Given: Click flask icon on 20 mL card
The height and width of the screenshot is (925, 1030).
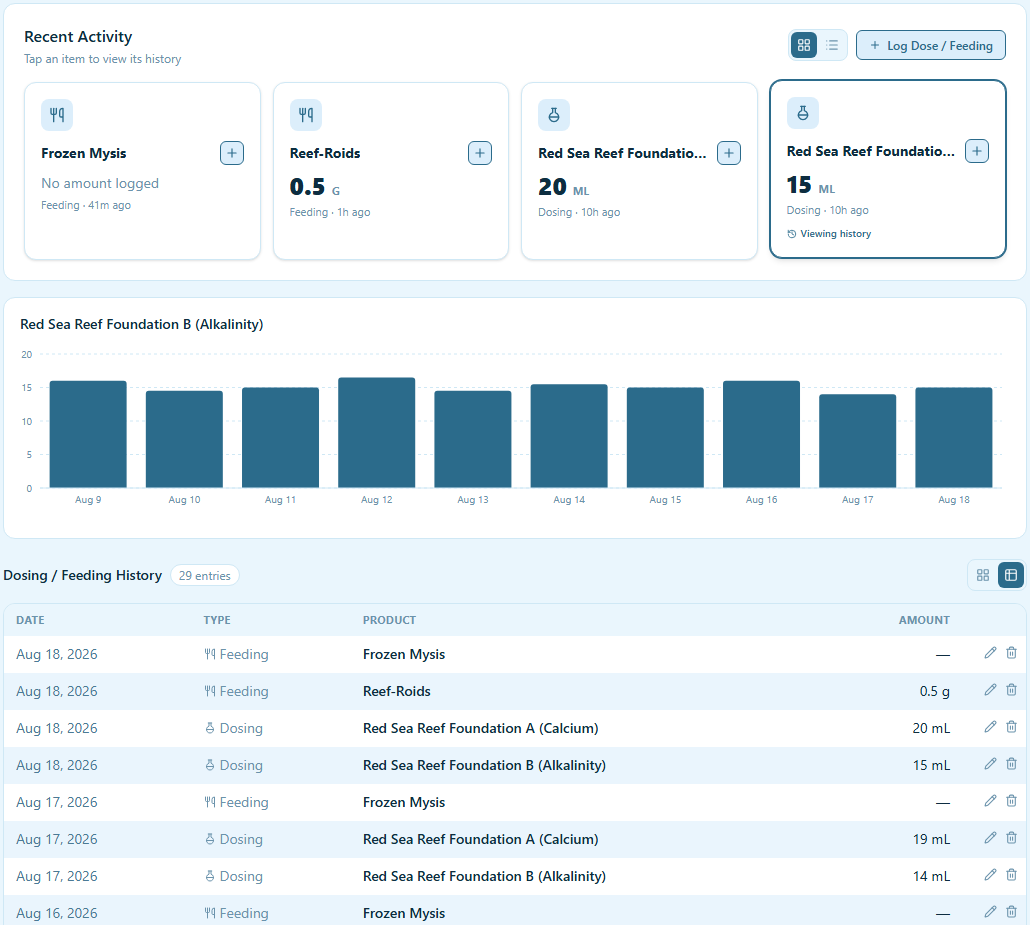Looking at the screenshot, I should (554, 115).
